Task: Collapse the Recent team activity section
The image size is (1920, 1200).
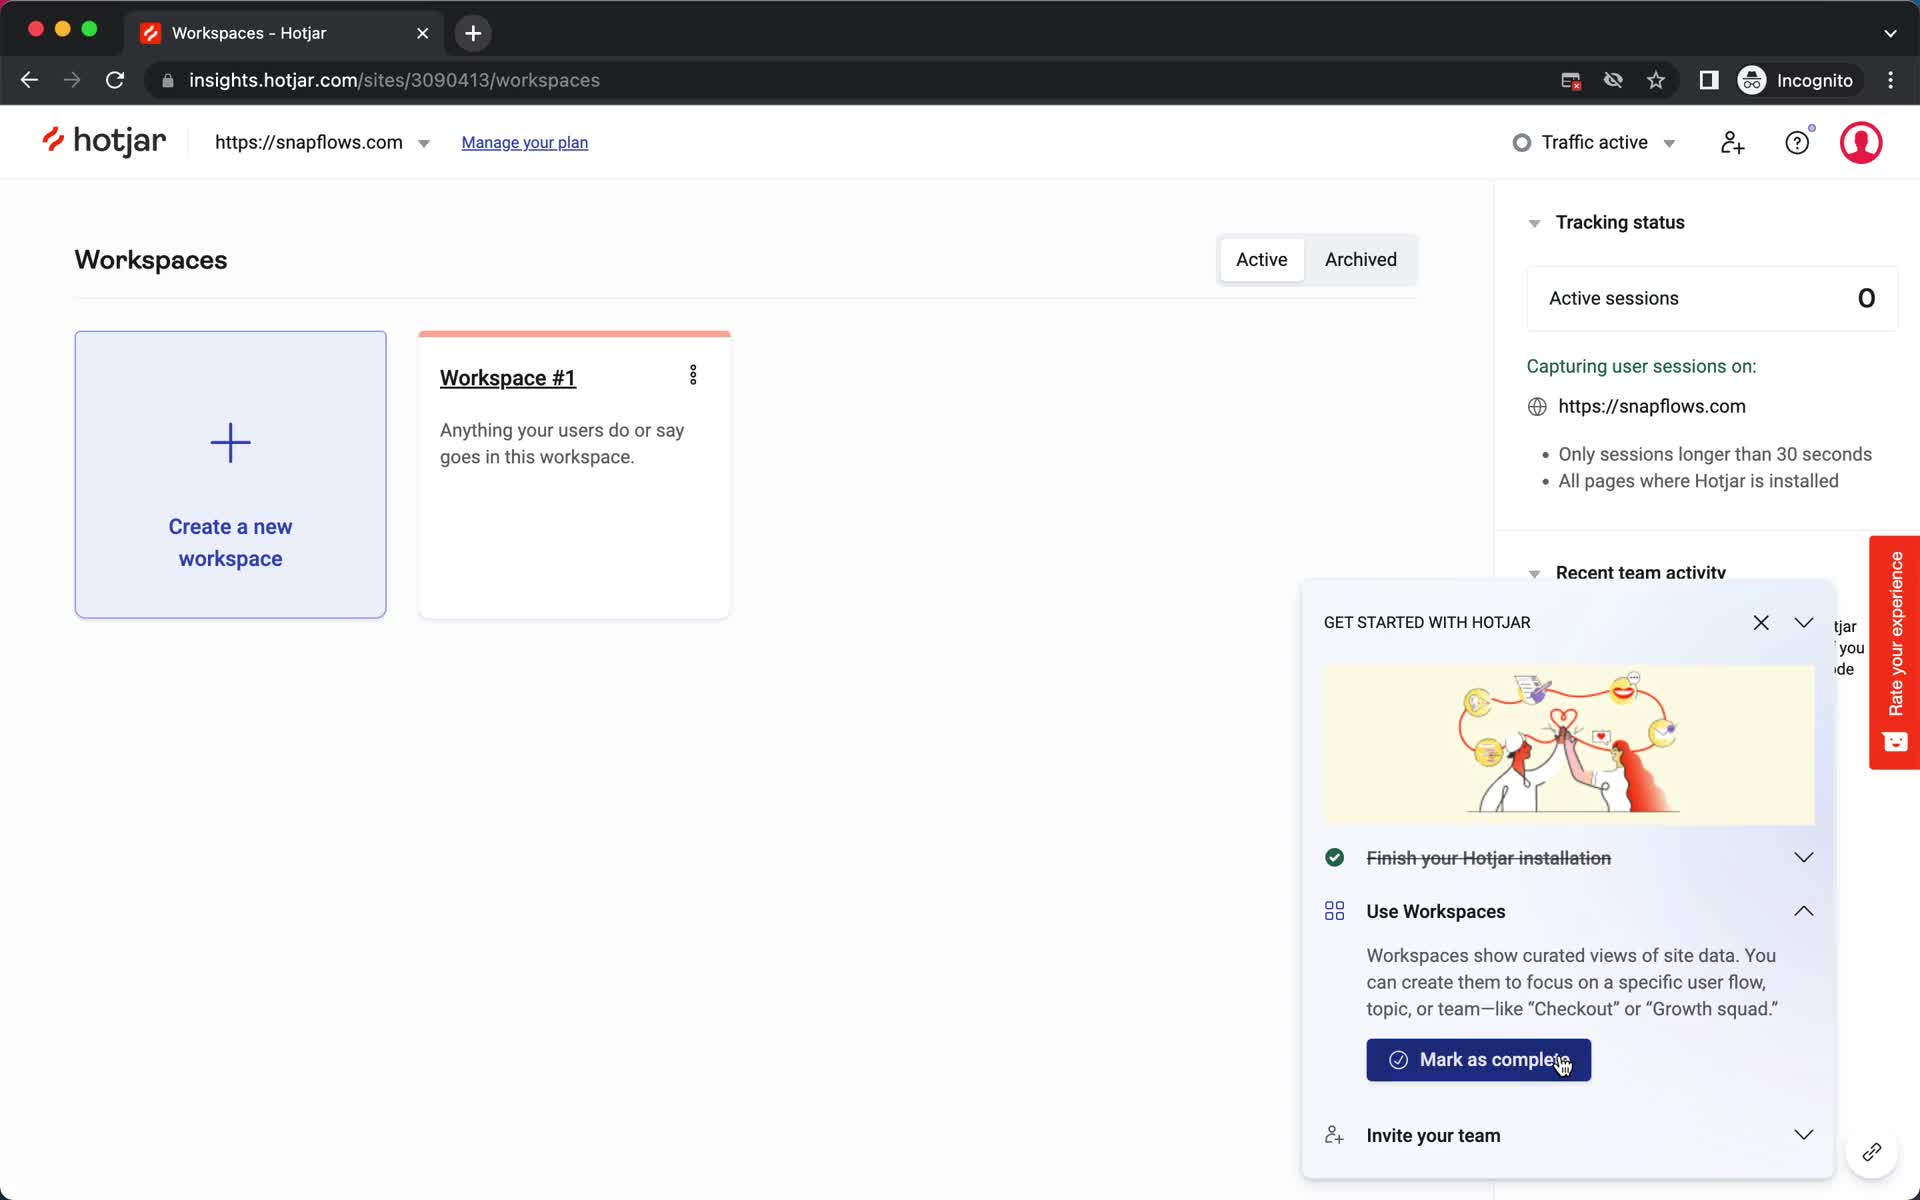Action: click(1534, 573)
